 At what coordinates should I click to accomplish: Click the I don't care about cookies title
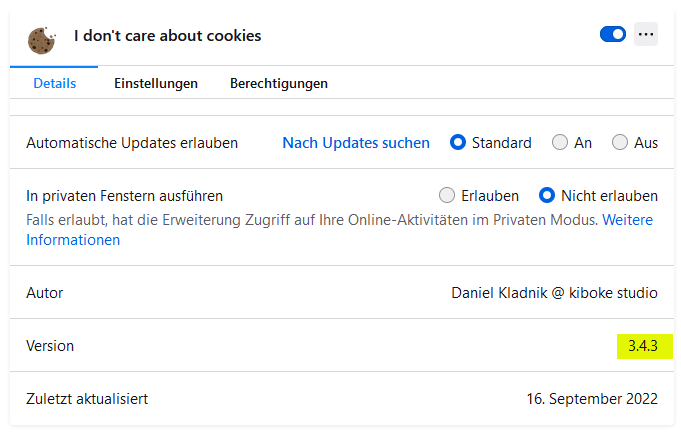[x=168, y=36]
